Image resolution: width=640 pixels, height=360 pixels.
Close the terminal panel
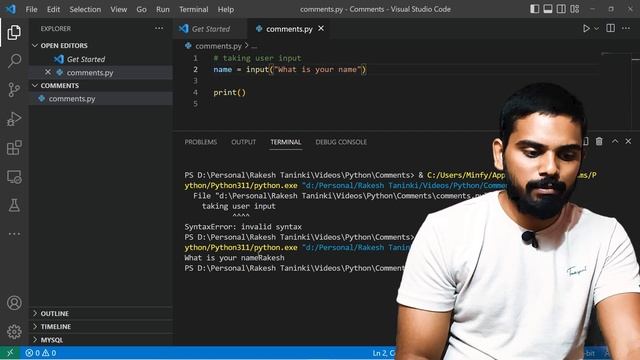click(628, 141)
